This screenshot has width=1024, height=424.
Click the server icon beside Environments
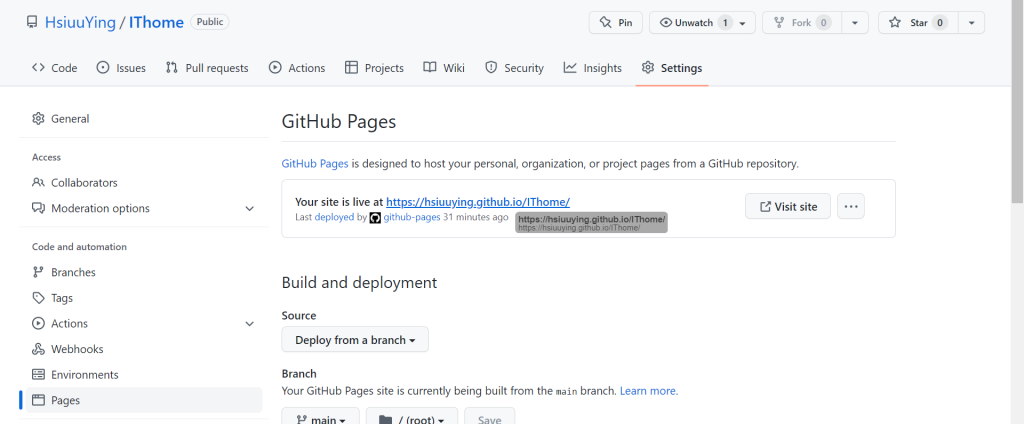[x=38, y=375]
